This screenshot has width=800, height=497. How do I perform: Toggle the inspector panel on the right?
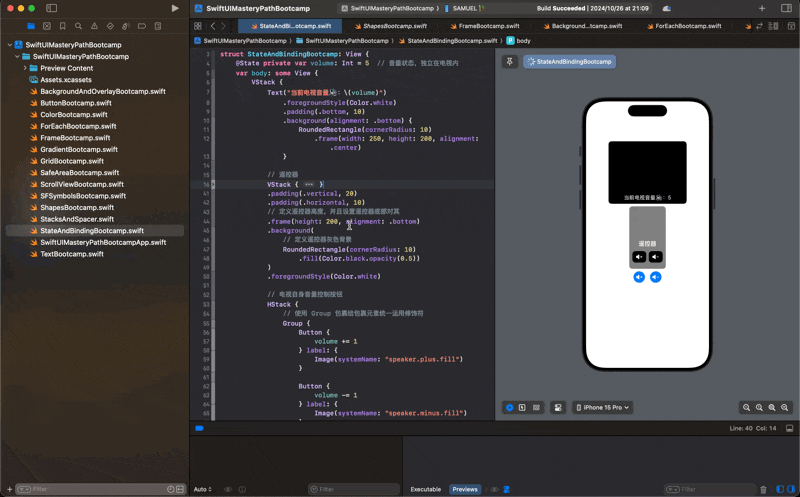pyautogui.click(x=786, y=8)
